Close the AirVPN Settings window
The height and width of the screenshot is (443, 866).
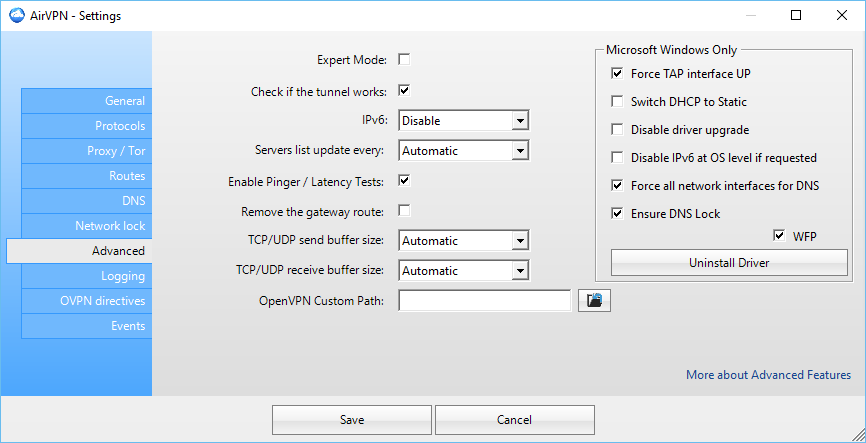pyautogui.click(x=841, y=15)
